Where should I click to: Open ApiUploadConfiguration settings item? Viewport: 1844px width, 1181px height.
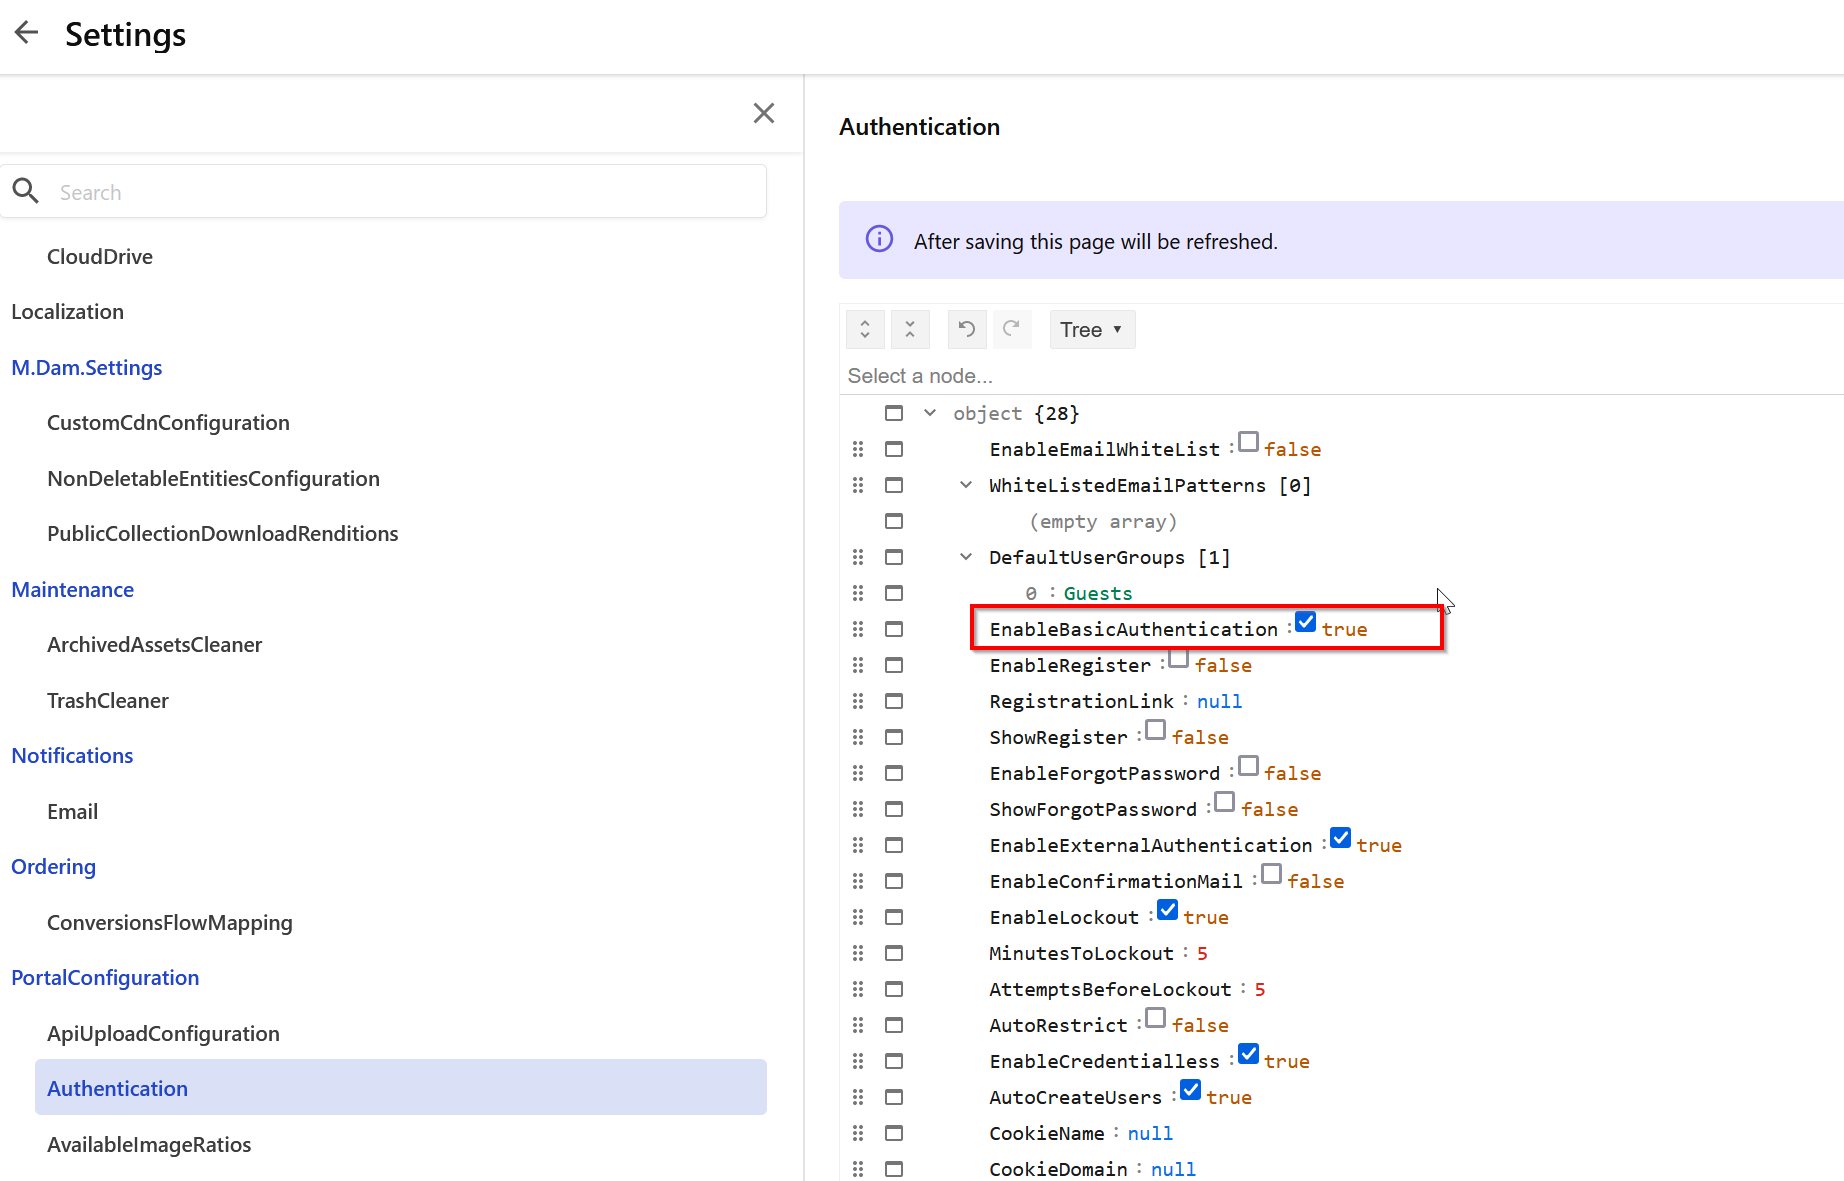163,1033
